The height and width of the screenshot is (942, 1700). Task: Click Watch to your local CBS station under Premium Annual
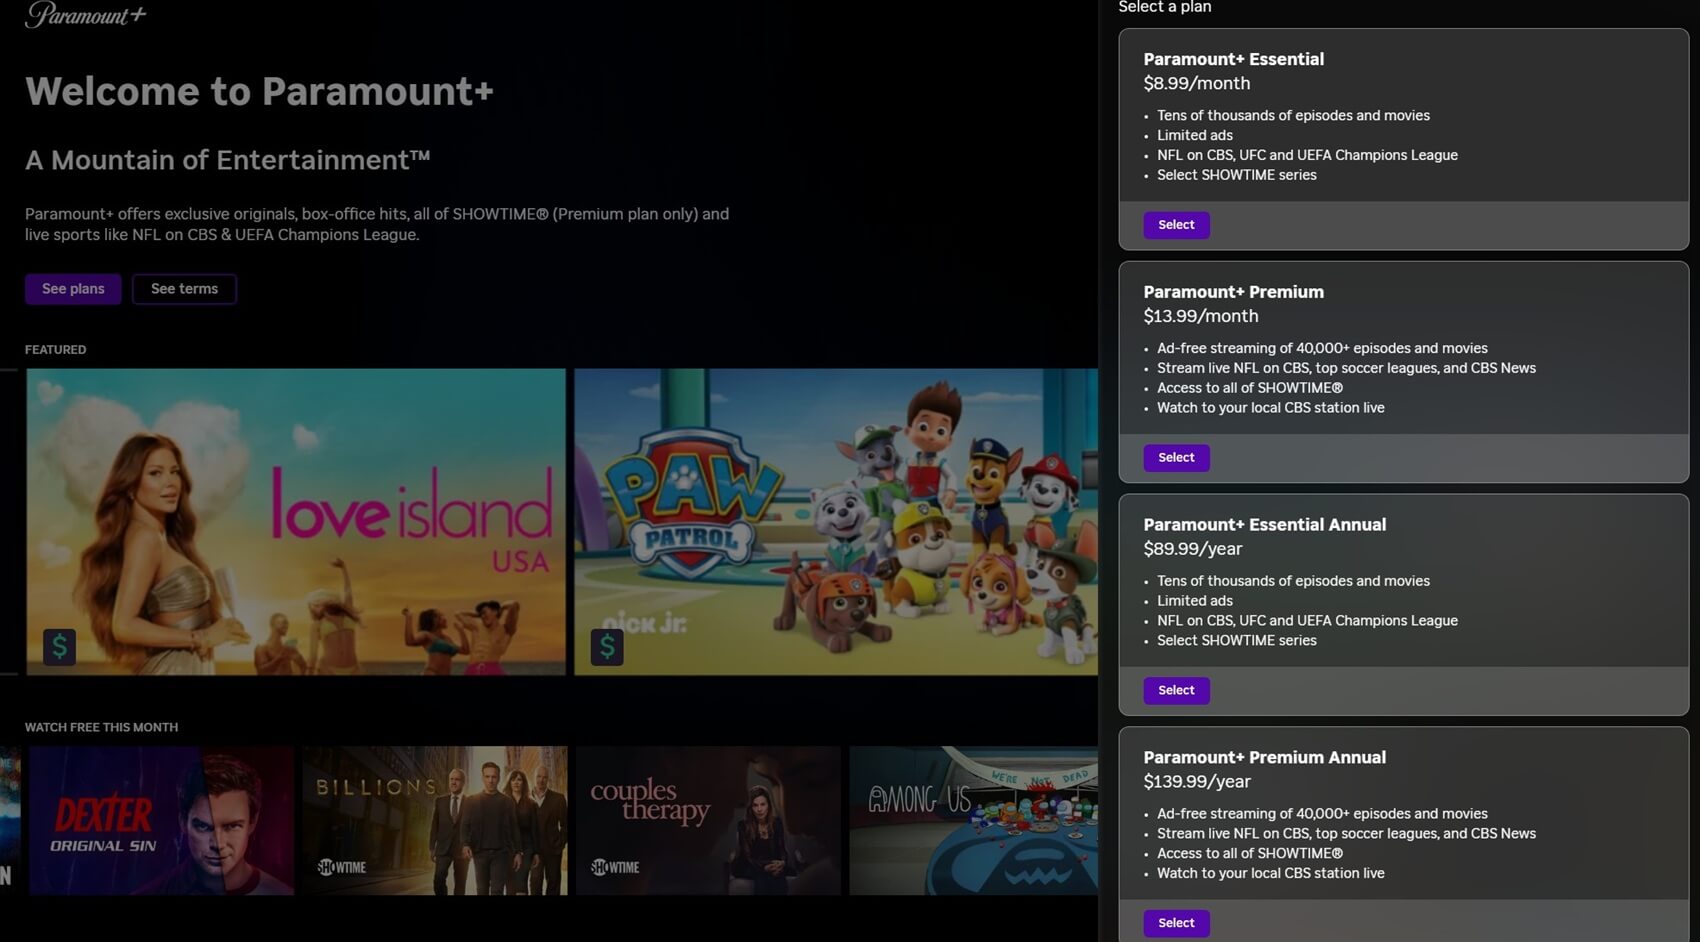pos(1271,873)
